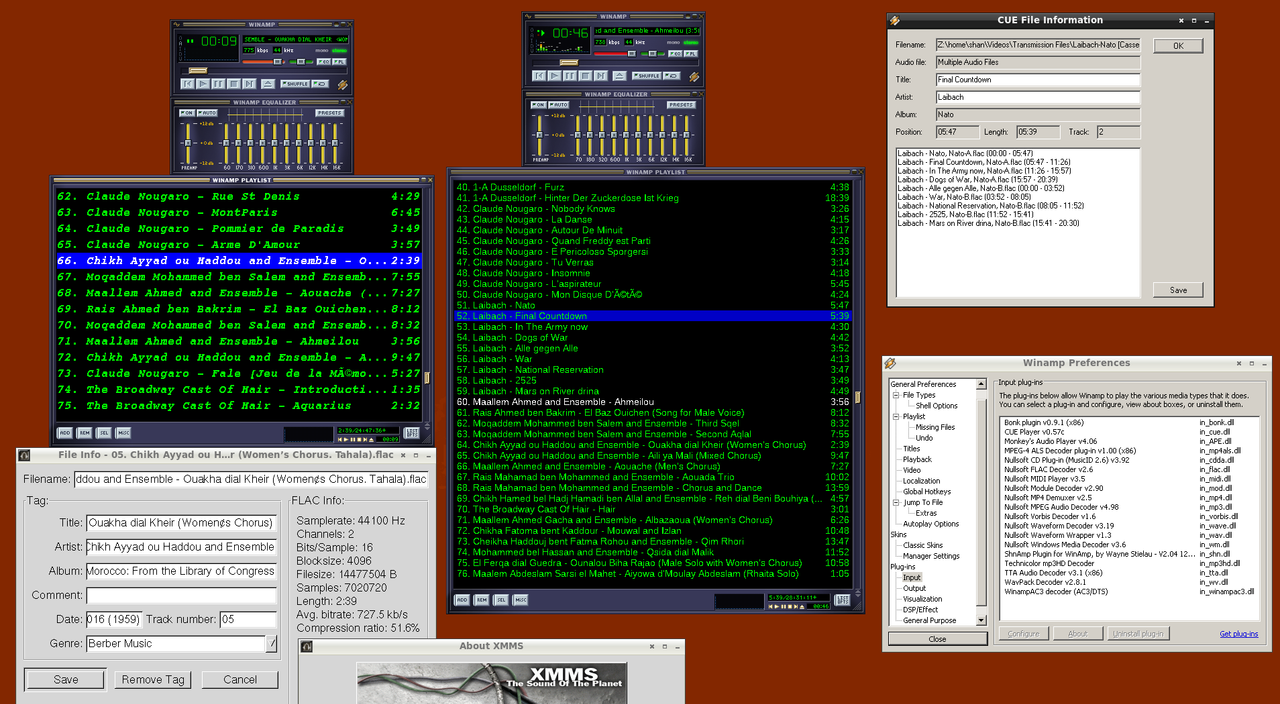Click the PREAMP slider below the 00:46 player
Screen dimensions: 1280x704
click(x=540, y=135)
